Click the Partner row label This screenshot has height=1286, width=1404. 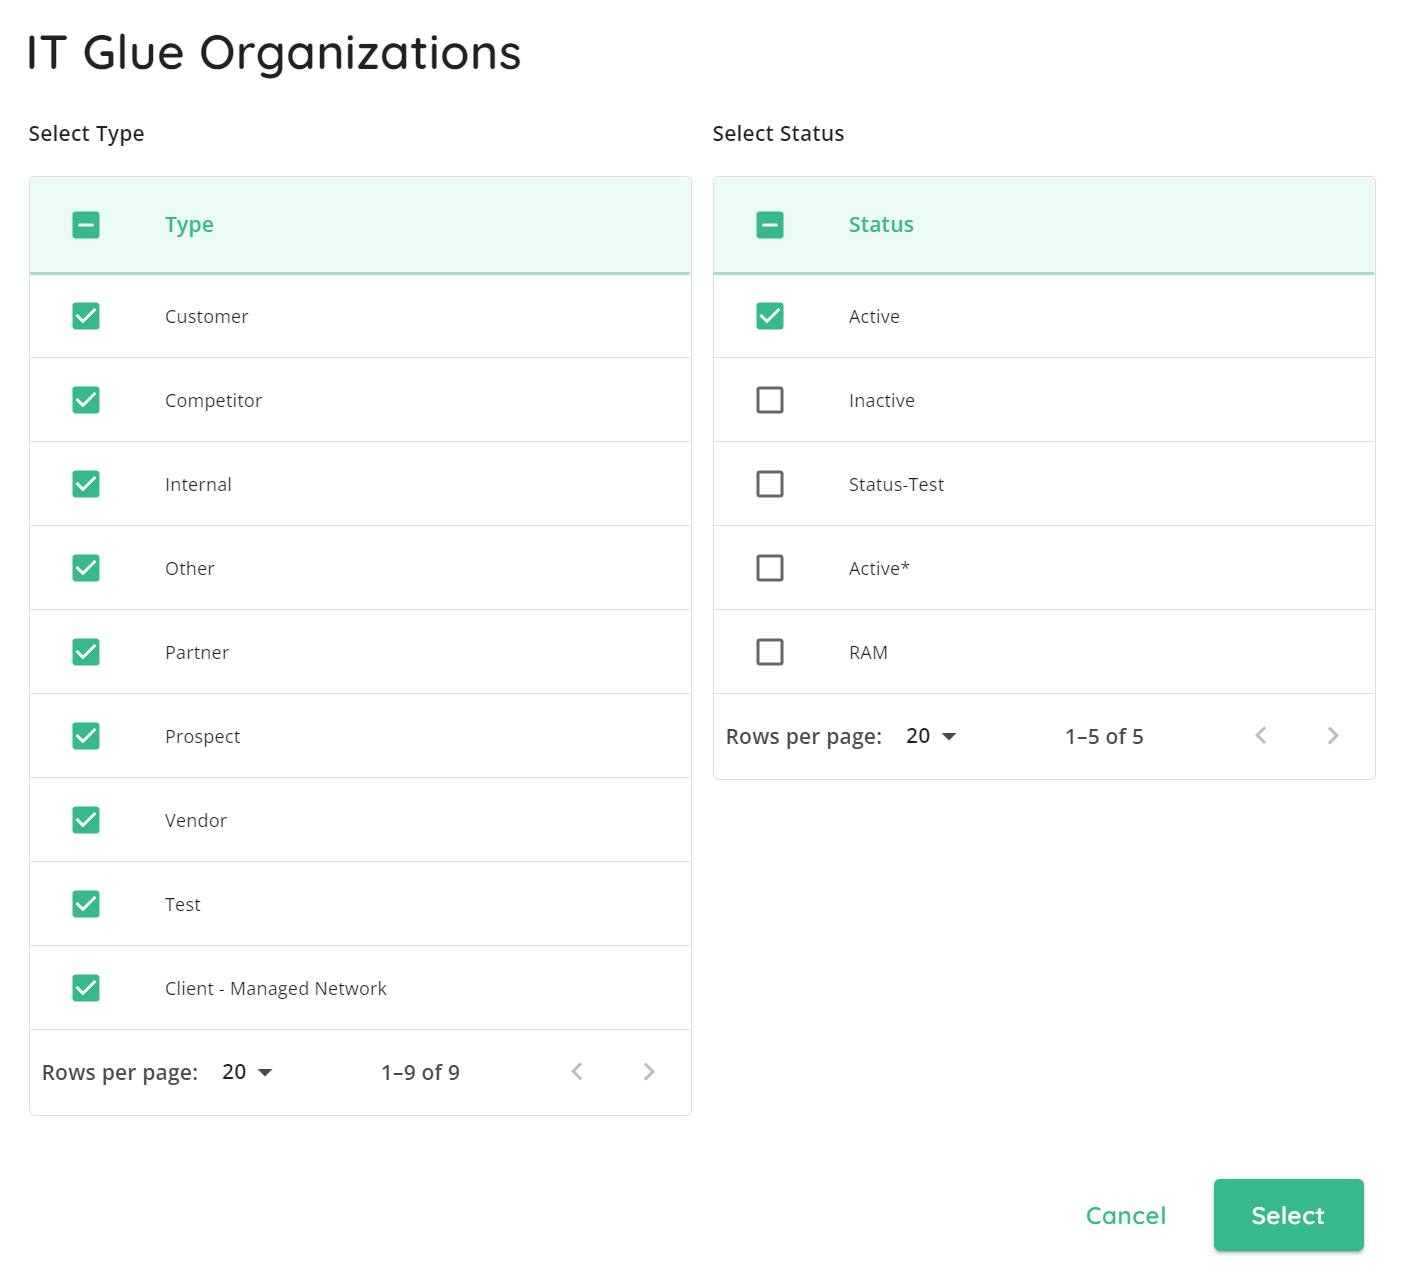coord(197,652)
